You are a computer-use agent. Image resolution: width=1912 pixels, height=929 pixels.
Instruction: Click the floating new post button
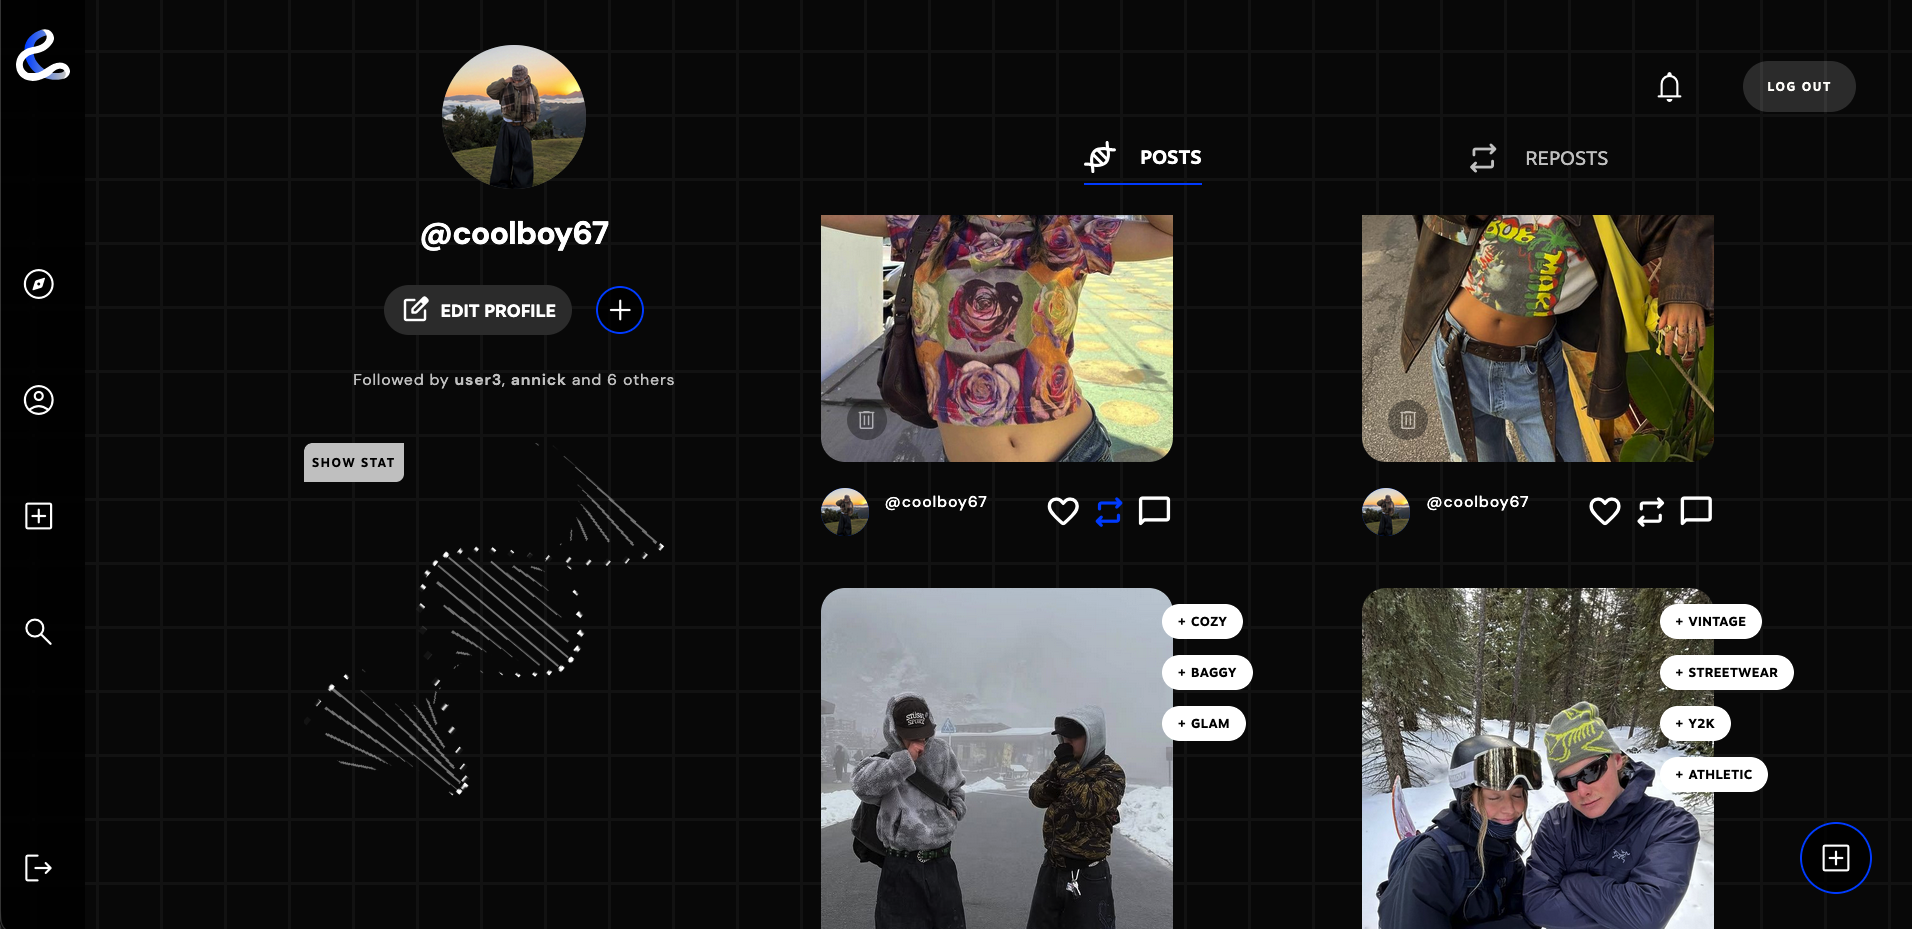[x=1836, y=858]
